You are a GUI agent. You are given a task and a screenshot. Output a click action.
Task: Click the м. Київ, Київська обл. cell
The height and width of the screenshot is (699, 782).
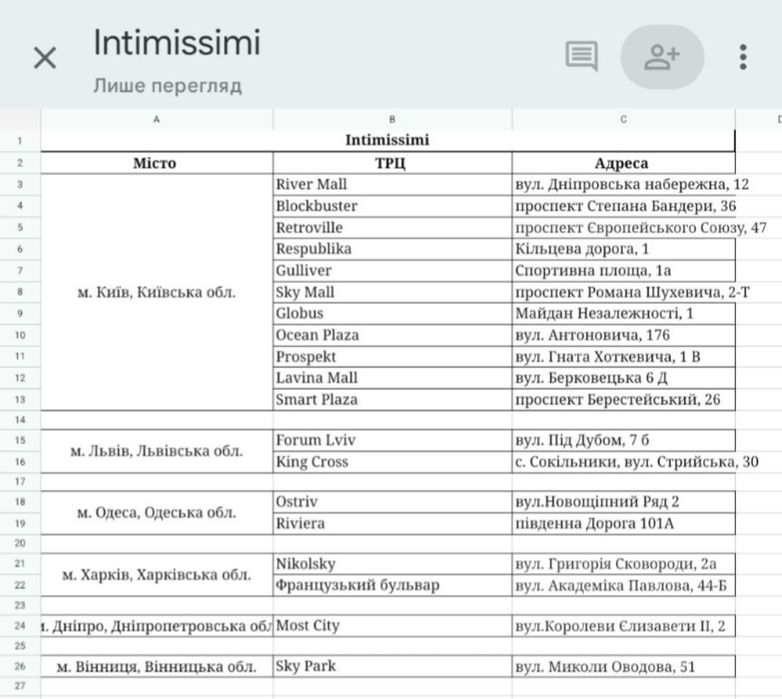157,292
